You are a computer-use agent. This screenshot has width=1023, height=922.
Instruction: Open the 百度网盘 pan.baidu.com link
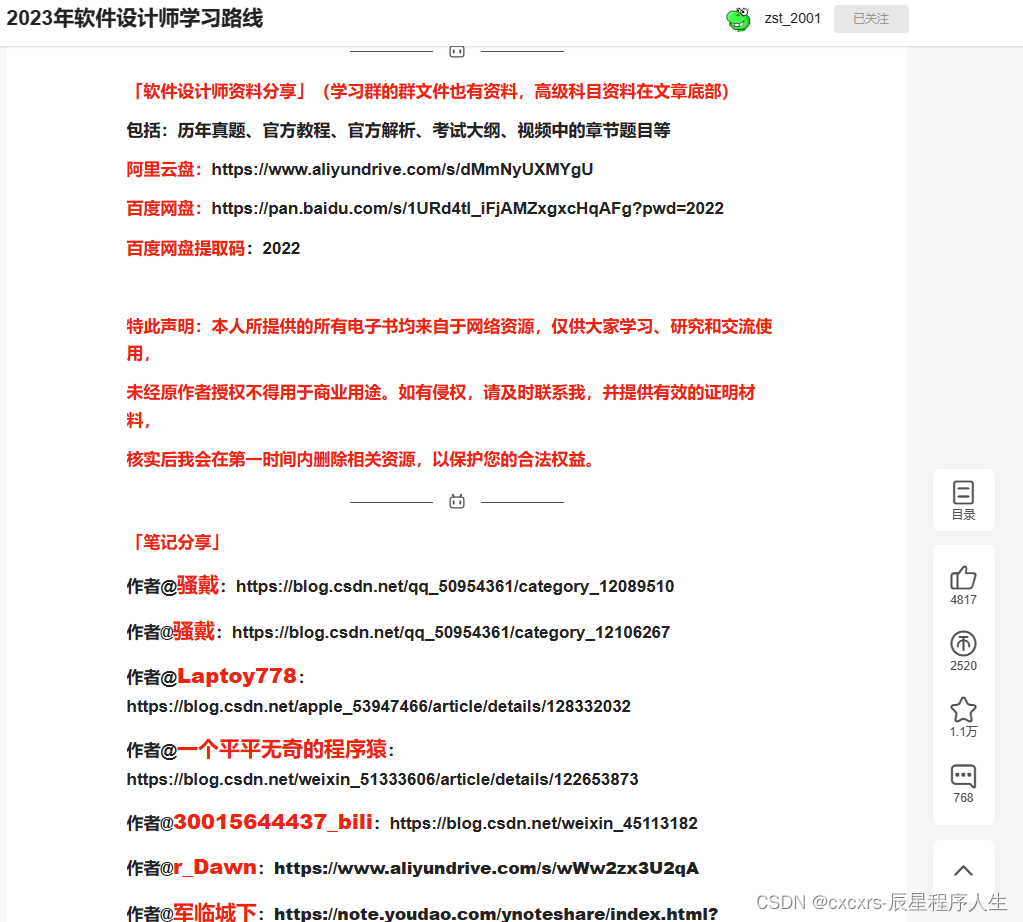467,209
